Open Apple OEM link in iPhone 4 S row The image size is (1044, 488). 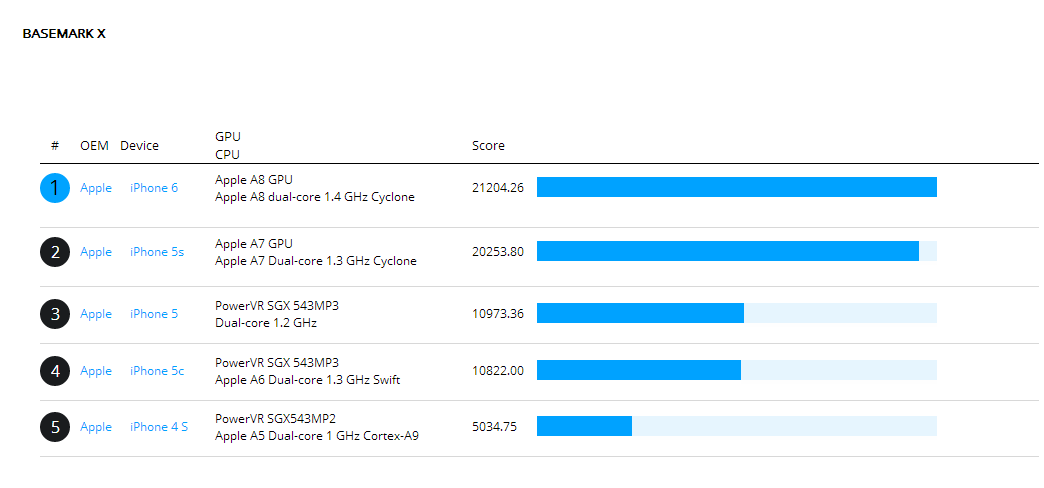(x=96, y=427)
